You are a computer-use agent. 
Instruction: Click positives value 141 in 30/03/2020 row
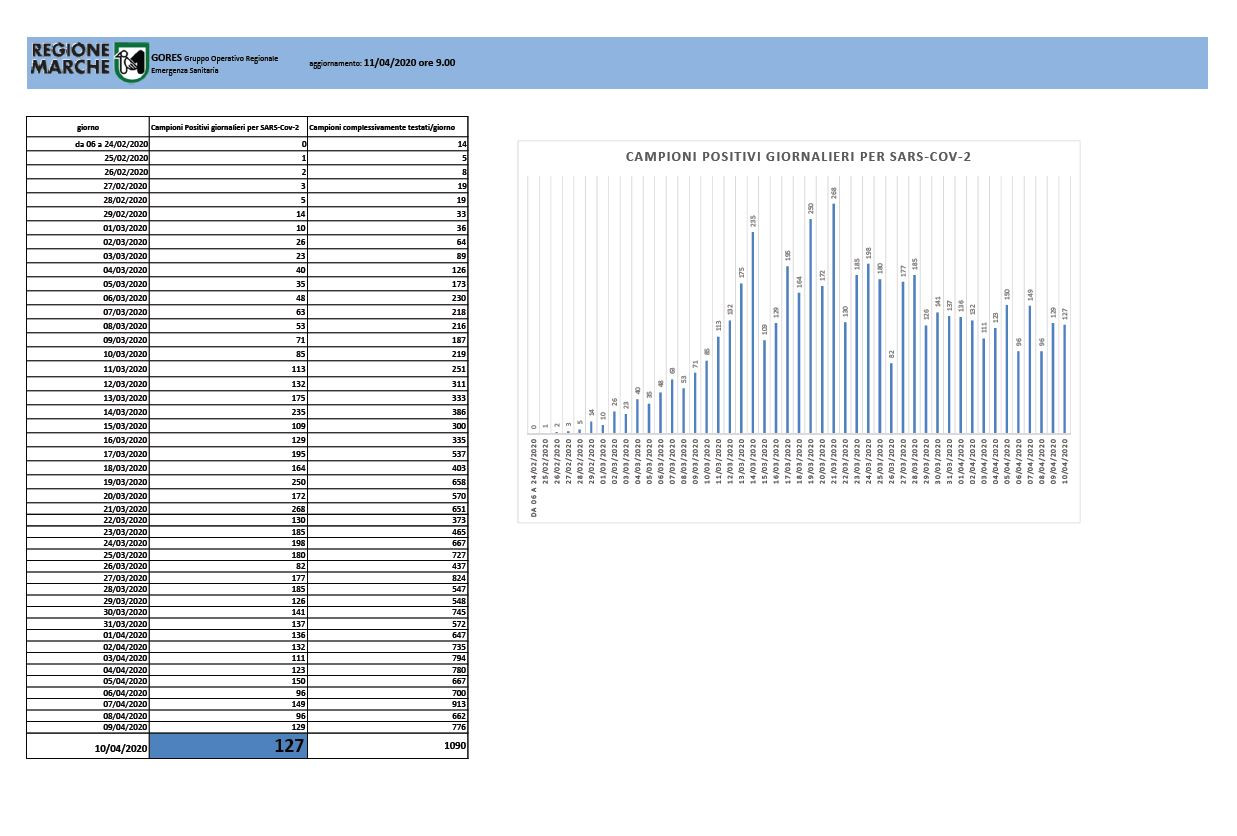click(228, 612)
